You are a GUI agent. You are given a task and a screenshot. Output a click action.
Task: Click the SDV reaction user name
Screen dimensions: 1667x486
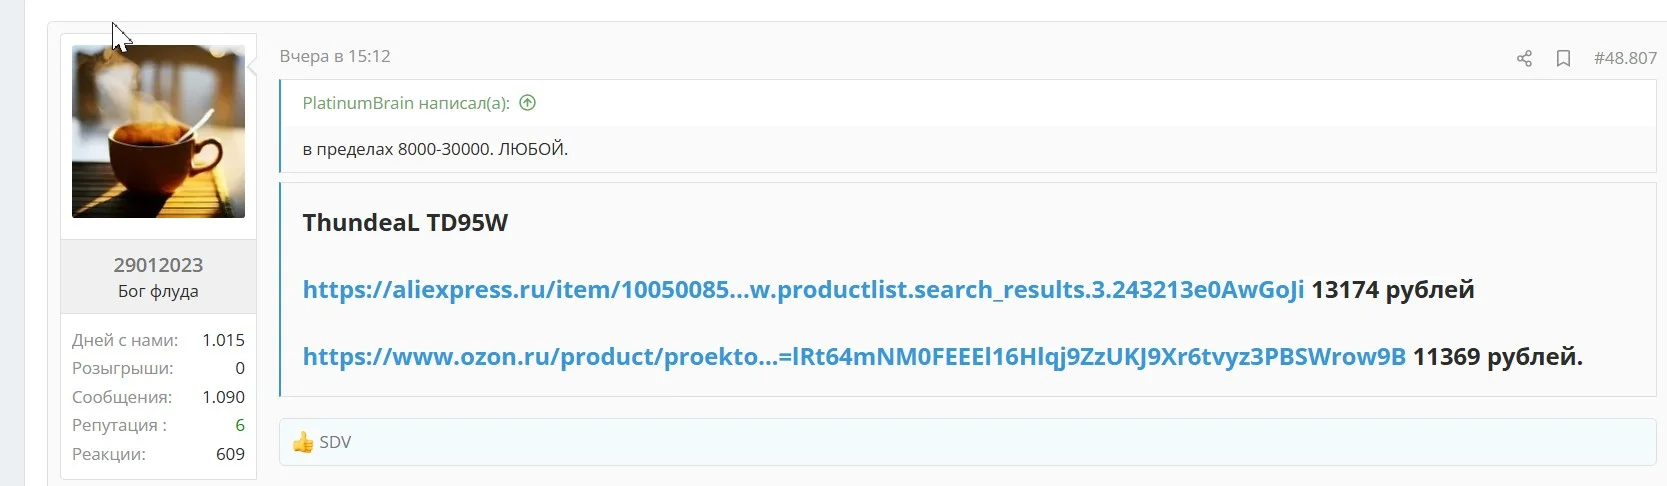(335, 442)
